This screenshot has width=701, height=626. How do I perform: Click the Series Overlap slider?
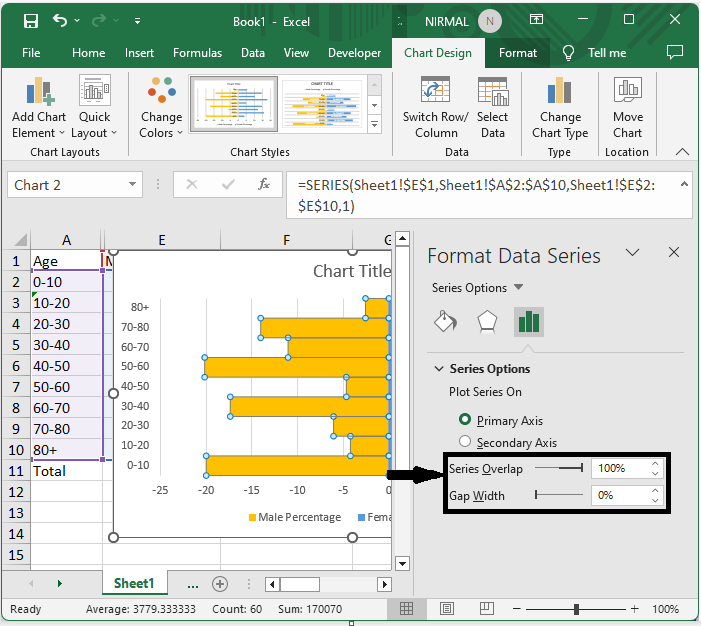click(559, 467)
